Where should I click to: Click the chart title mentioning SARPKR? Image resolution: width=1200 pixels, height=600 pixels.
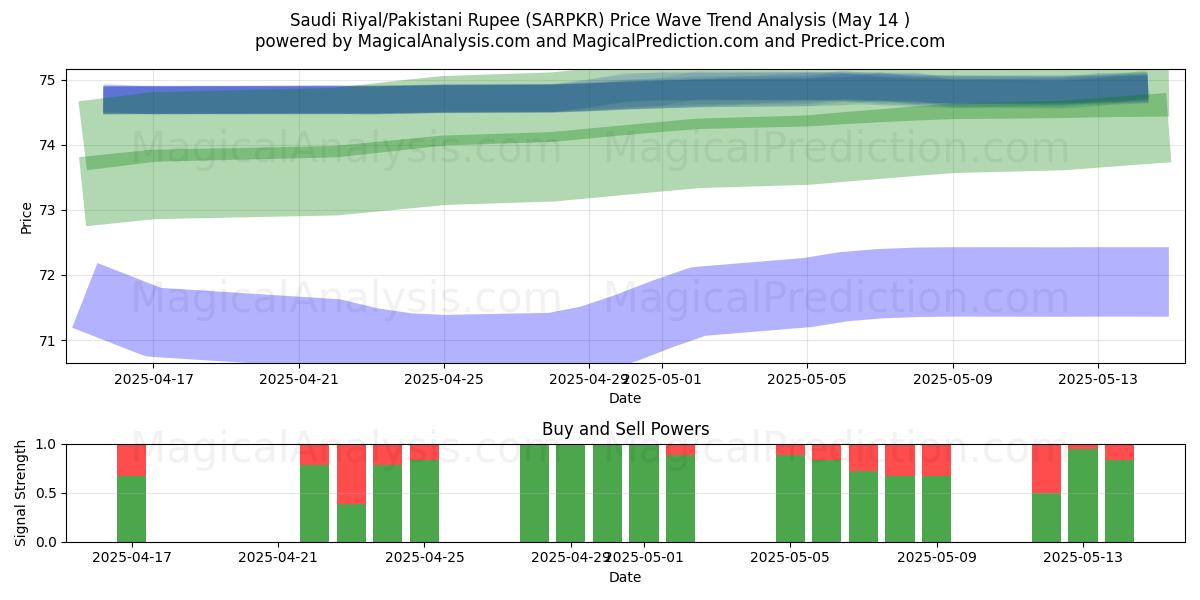pyautogui.click(x=600, y=19)
